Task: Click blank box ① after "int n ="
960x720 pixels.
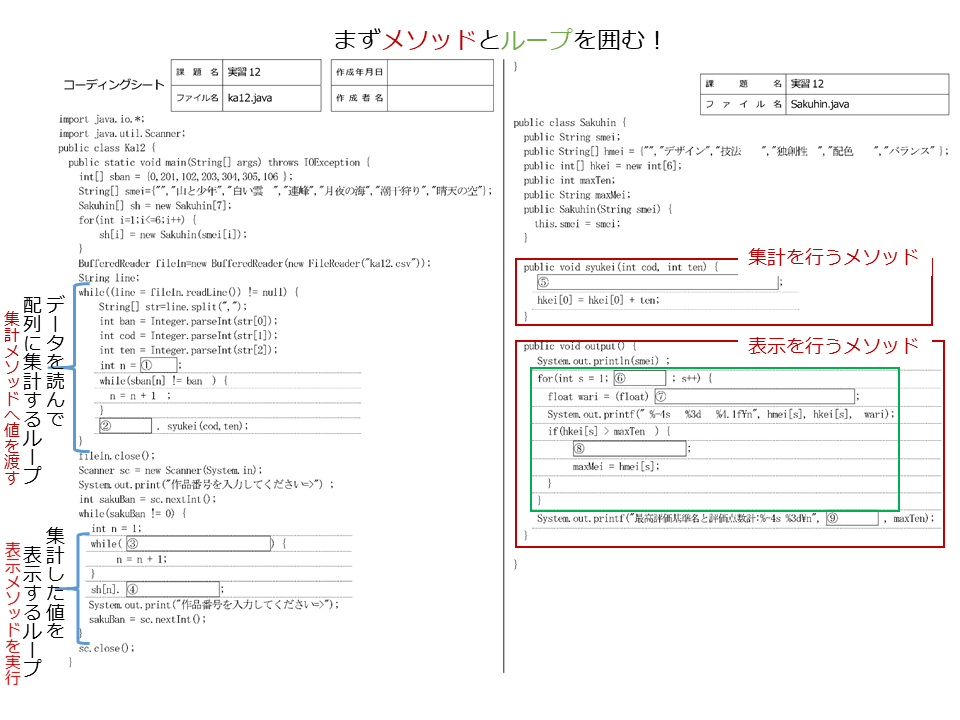Action: (159, 365)
